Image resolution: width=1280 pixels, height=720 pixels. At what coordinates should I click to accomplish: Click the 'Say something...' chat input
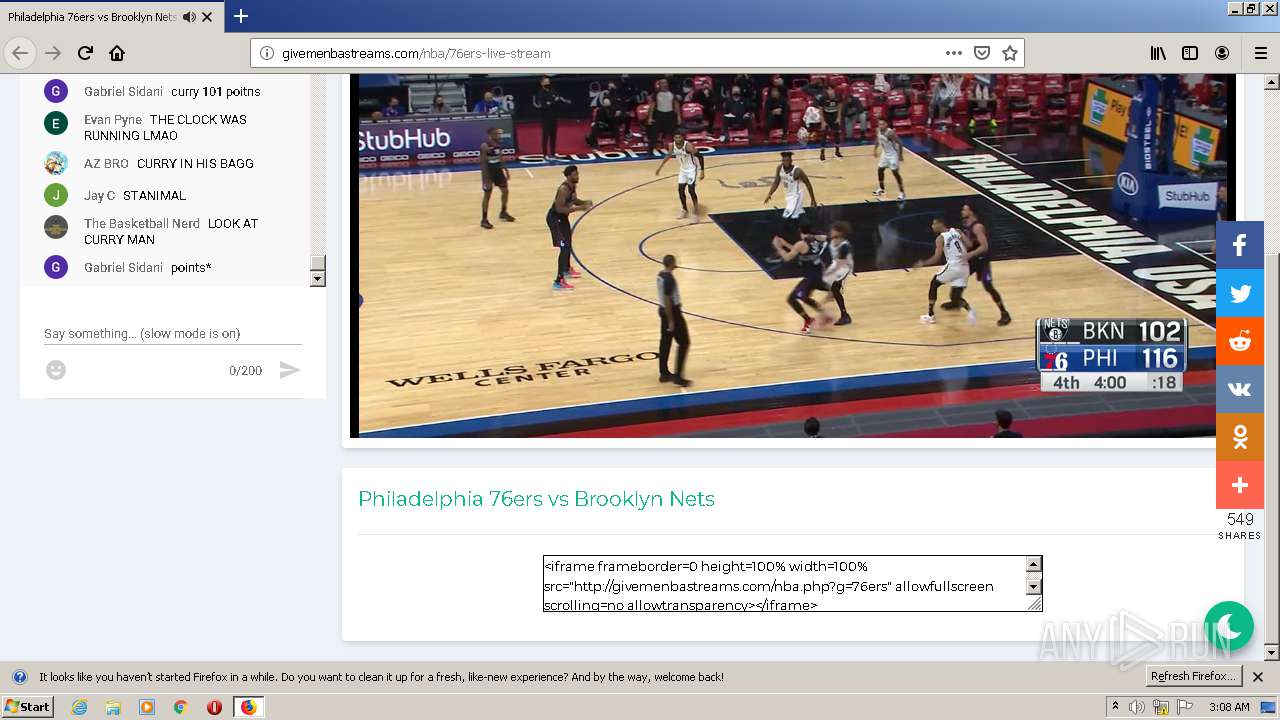(172, 333)
